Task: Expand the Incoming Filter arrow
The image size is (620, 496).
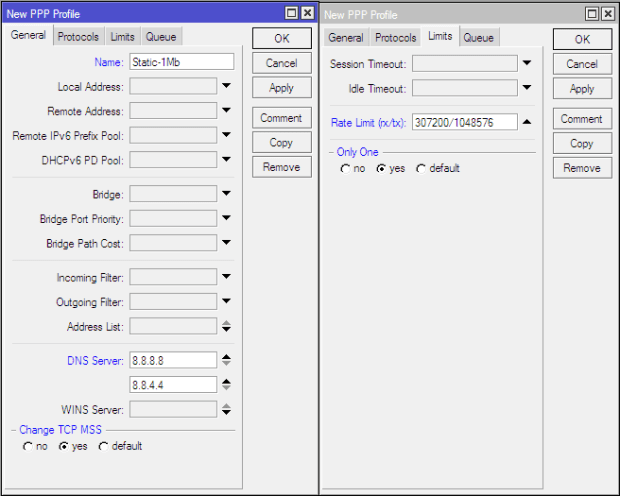Action: pos(226,276)
